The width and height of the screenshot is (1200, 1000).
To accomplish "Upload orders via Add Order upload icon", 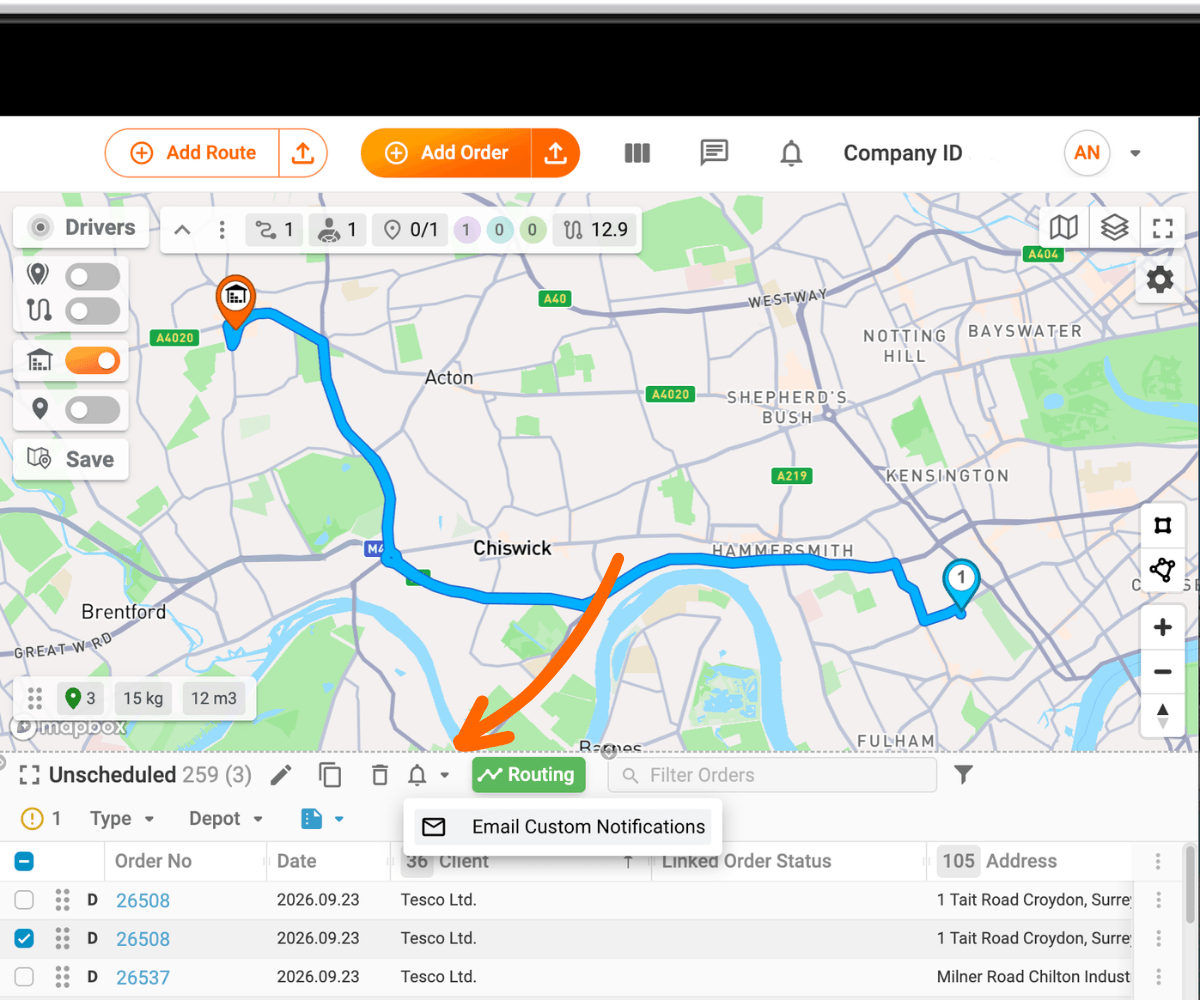I will tap(555, 153).
